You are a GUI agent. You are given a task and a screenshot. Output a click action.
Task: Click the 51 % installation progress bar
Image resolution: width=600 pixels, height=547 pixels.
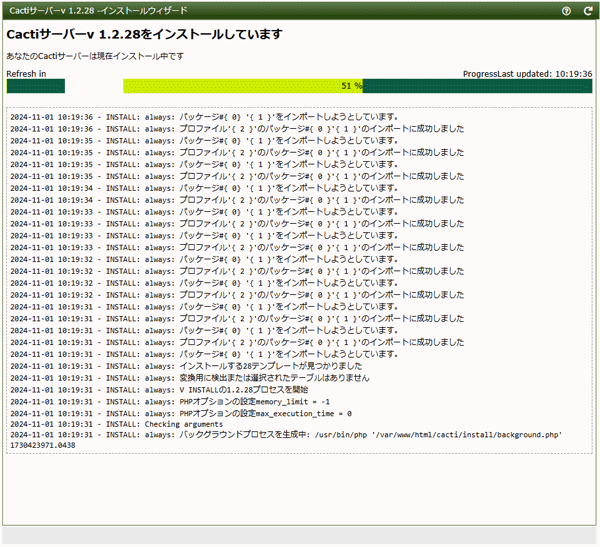[x=357, y=86]
